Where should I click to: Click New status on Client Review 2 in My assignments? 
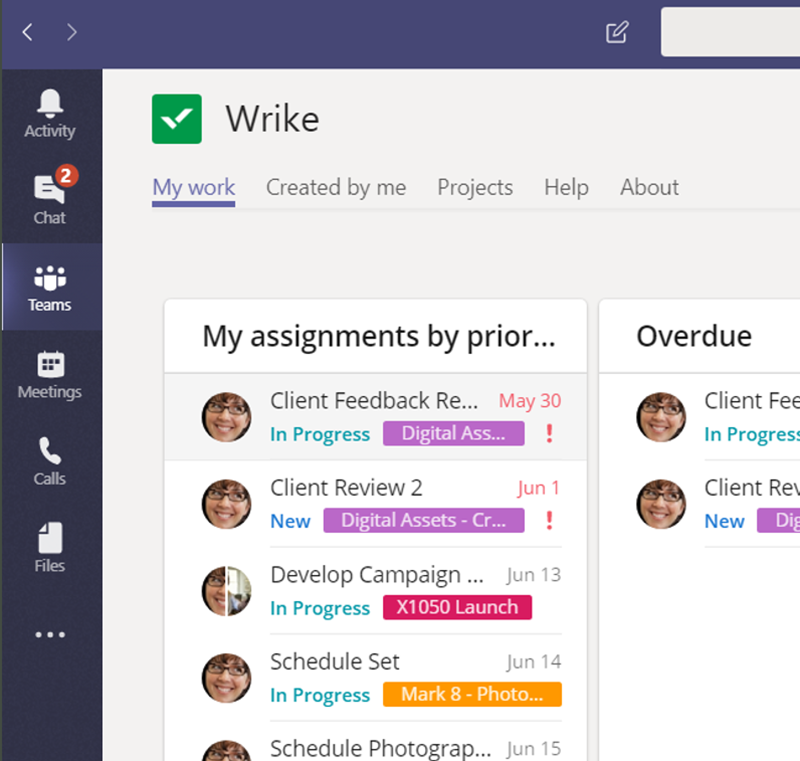tap(290, 521)
